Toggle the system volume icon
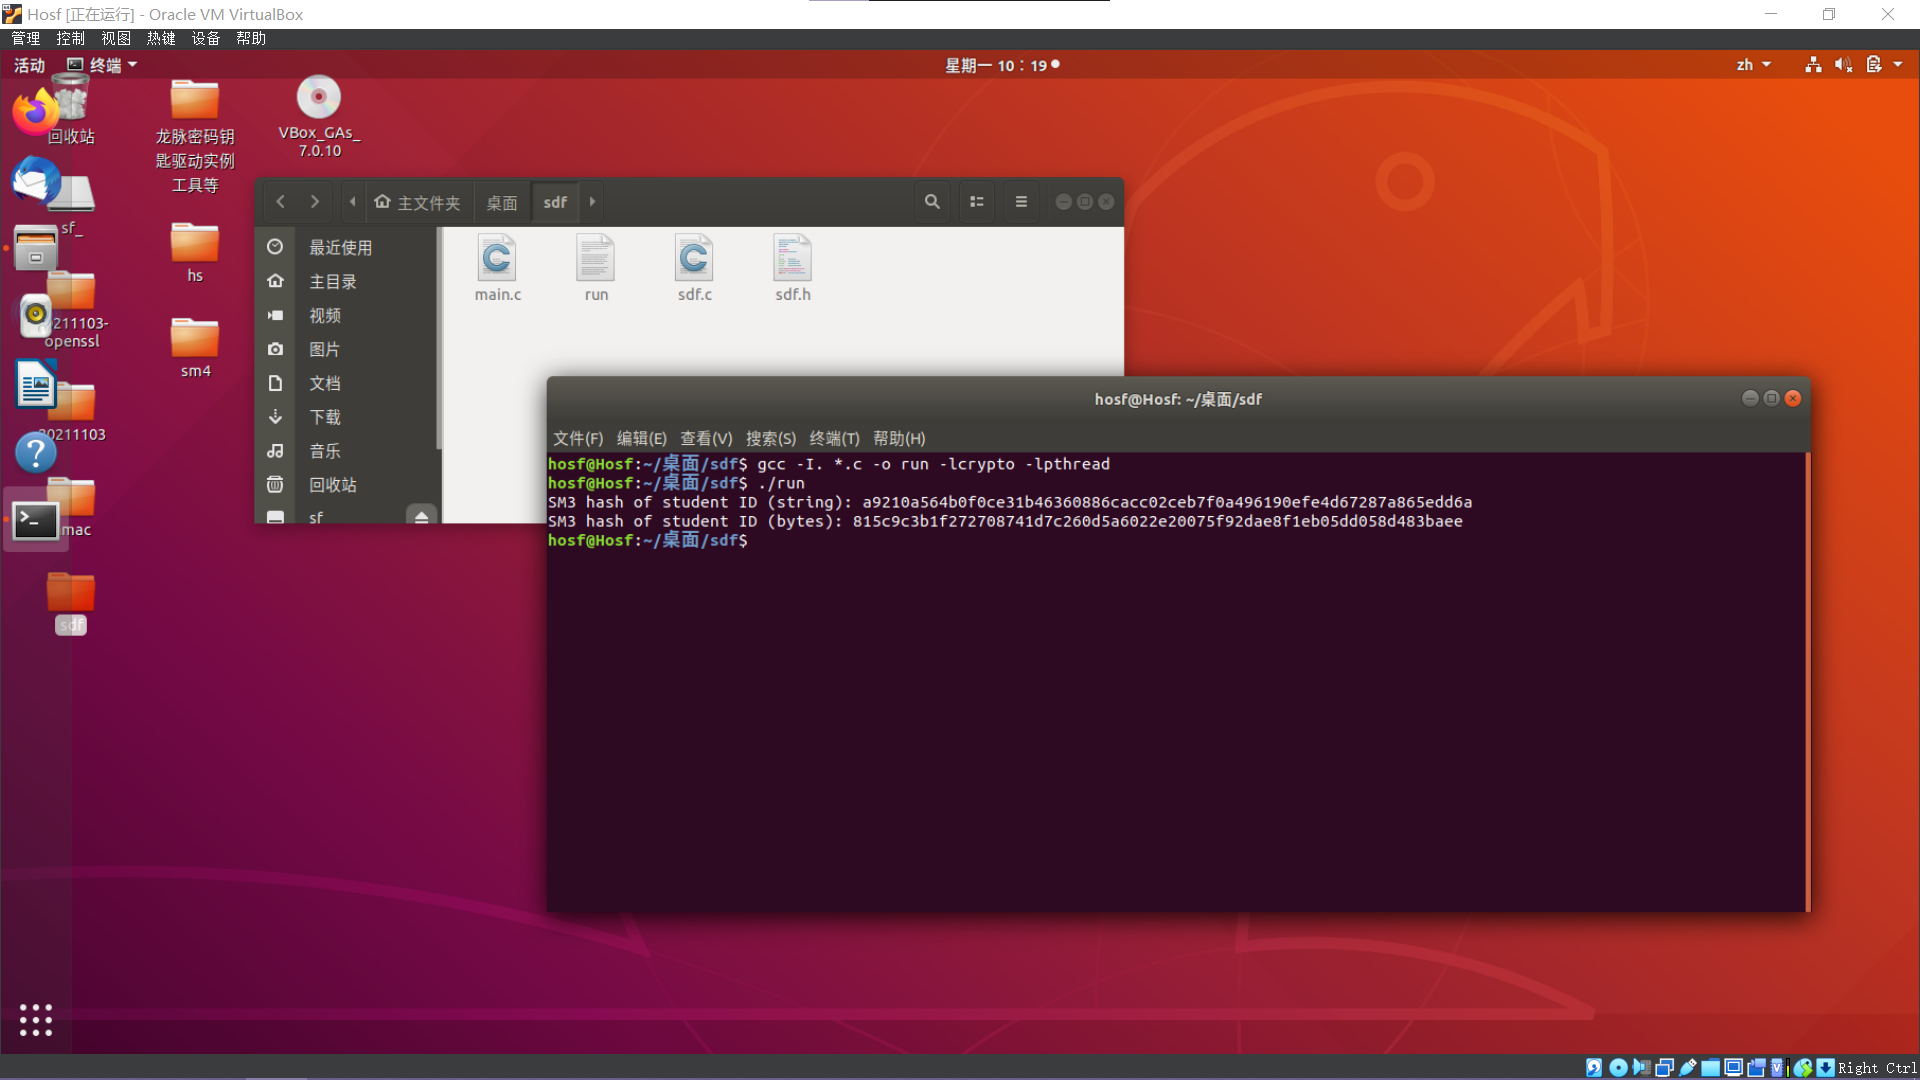The height and width of the screenshot is (1080, 1920). click(1843, 65)
